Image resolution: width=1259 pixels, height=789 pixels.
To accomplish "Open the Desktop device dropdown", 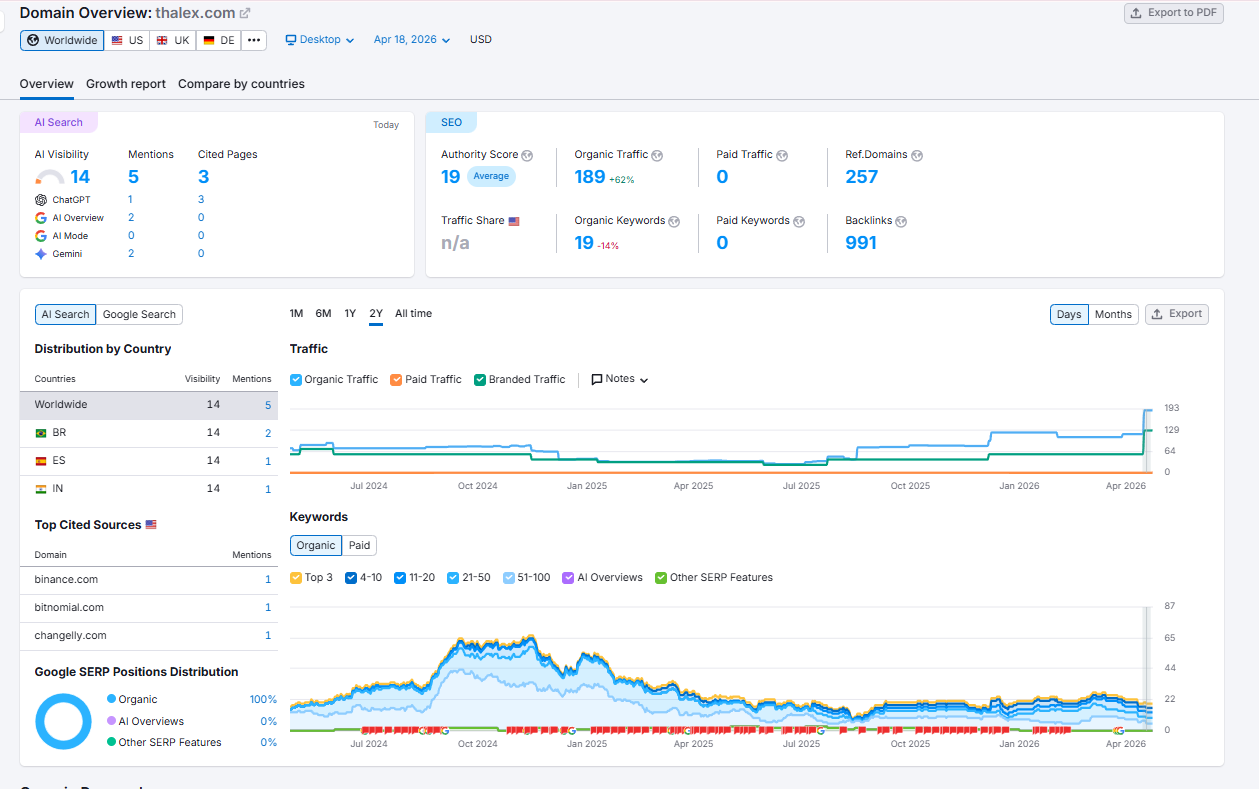I will point(320,40).
